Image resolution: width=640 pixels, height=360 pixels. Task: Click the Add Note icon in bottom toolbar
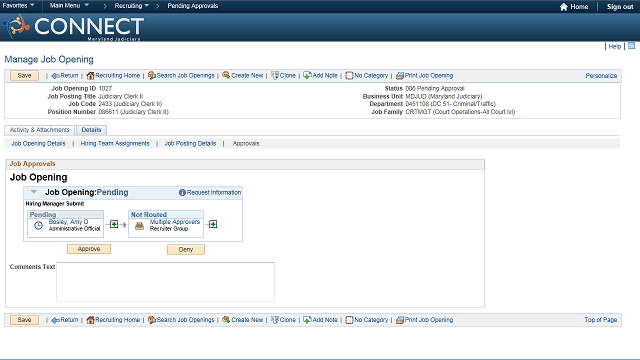point(307,320)
